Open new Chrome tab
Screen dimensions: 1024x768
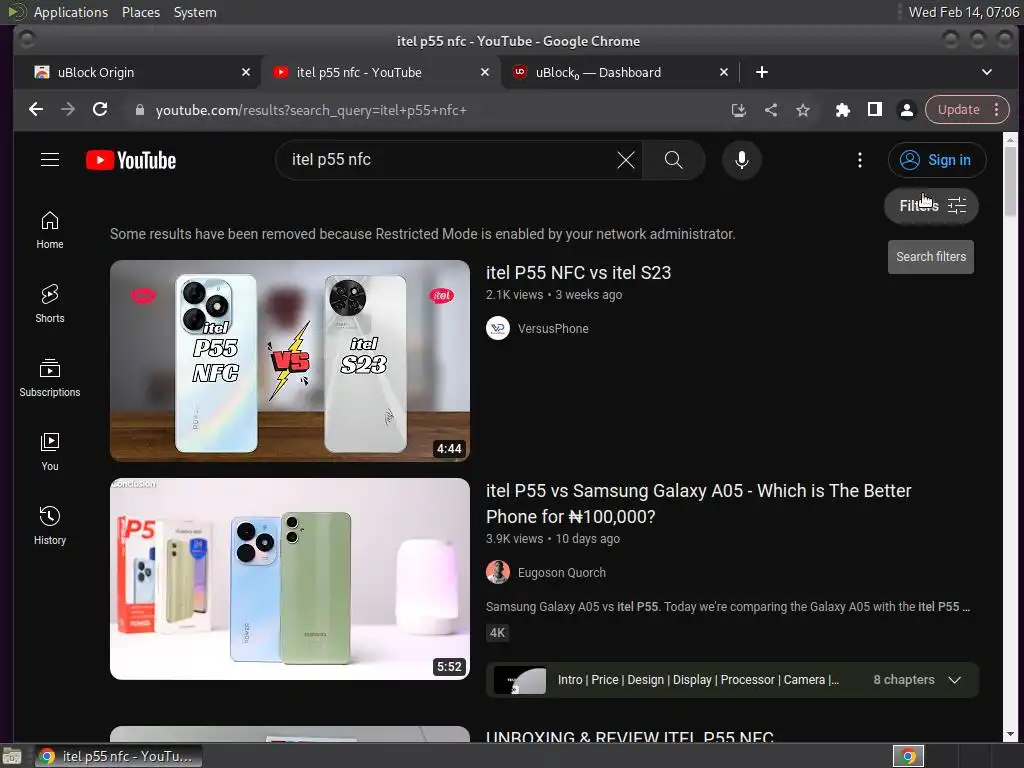[761, 72]
